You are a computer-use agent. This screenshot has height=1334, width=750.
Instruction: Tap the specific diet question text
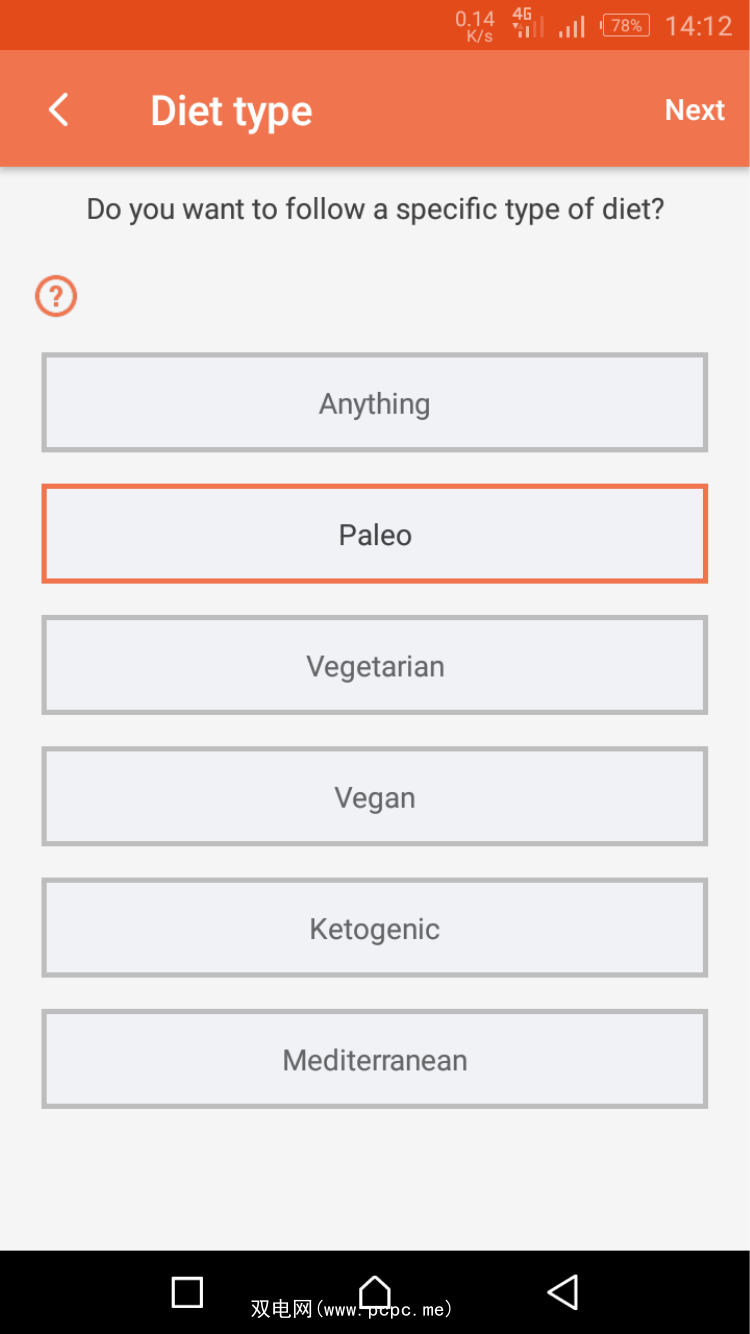coord(375,209)
